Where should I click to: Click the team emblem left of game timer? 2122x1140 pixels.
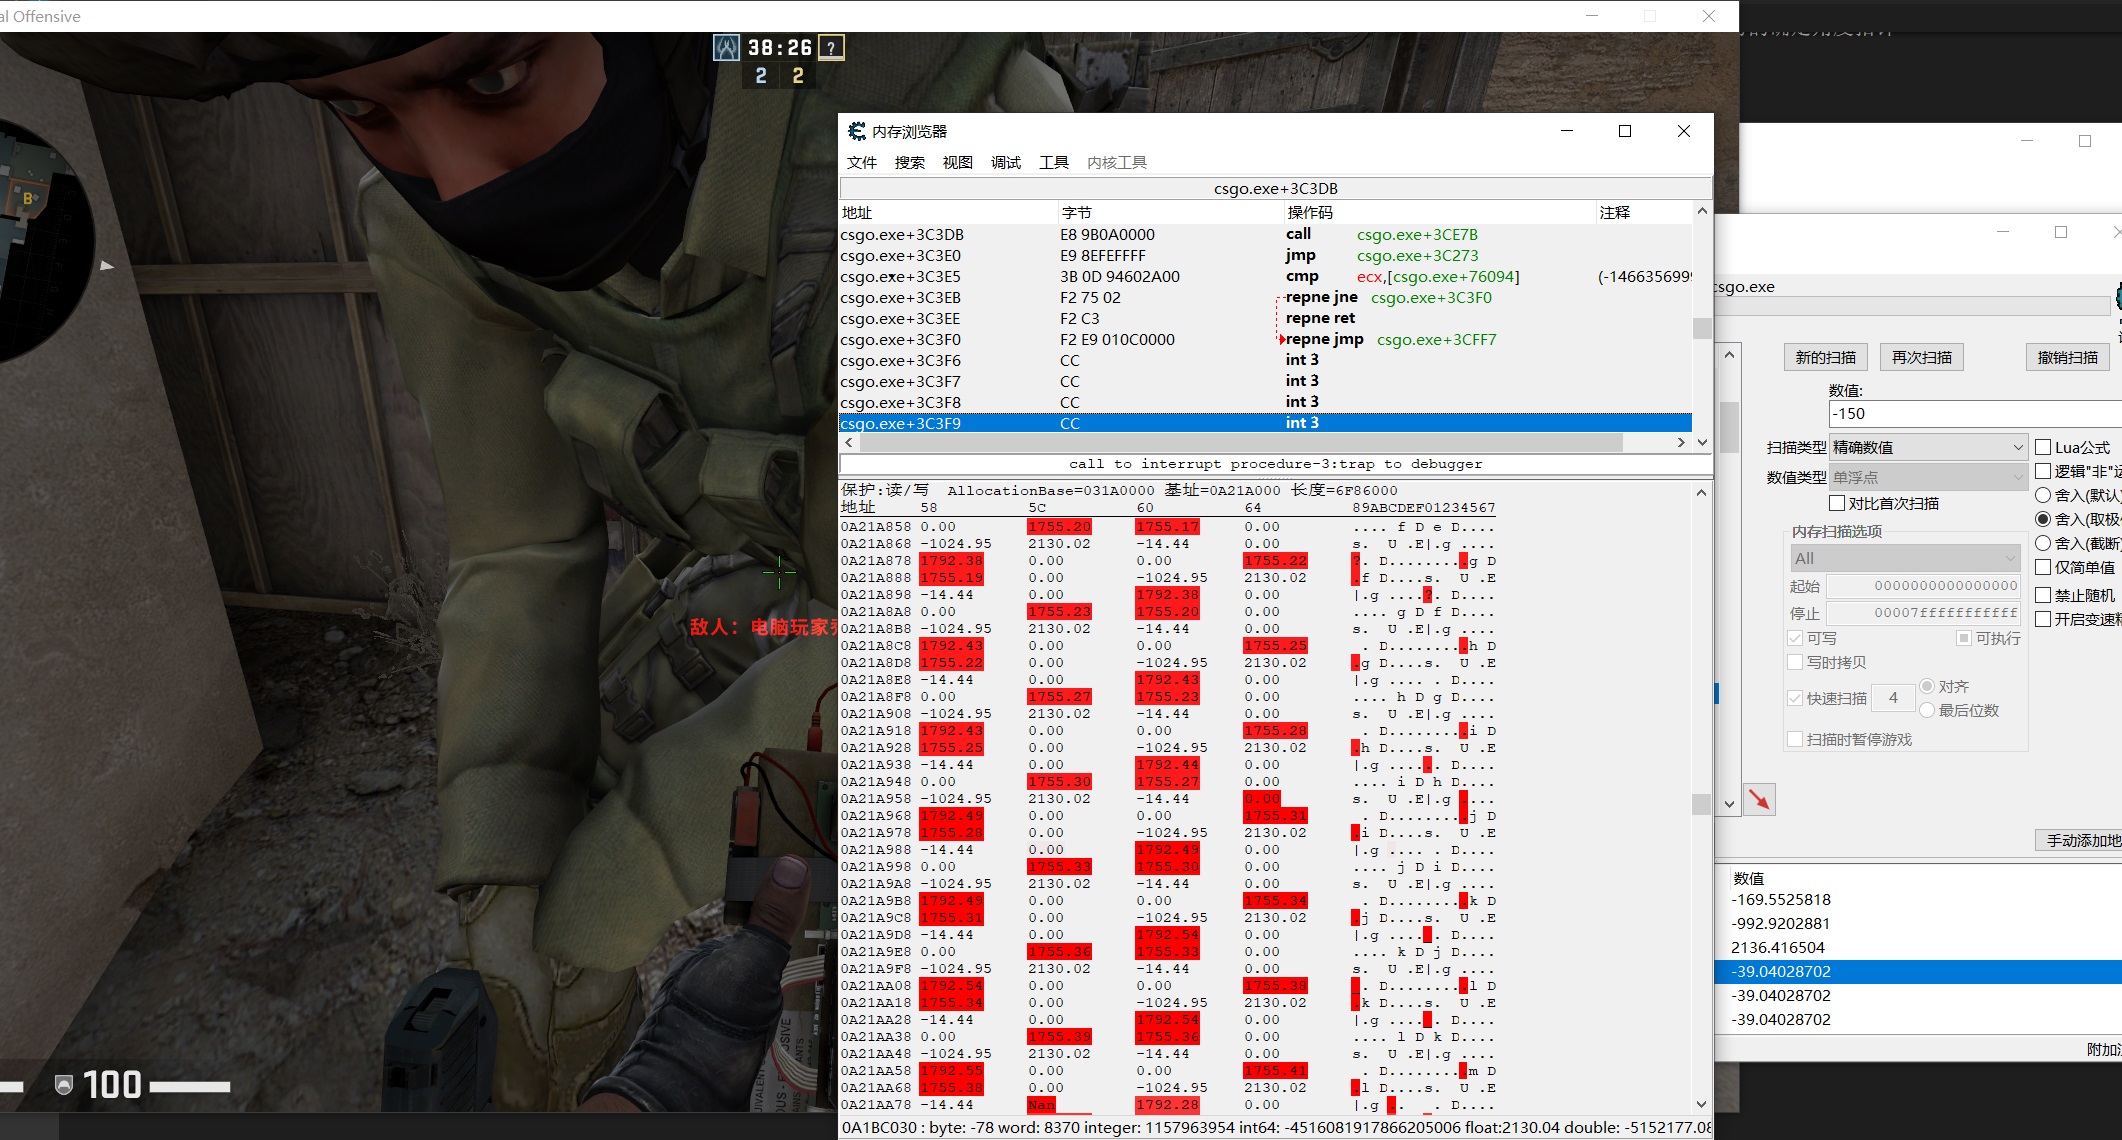coord(726,47)
